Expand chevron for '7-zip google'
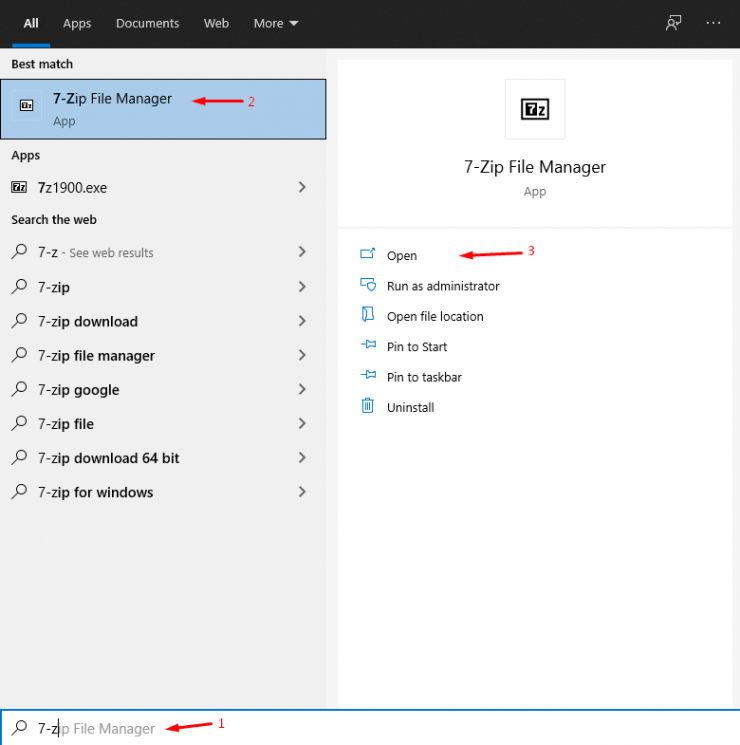Screen dimensions: 740x745 pos(302,389)
